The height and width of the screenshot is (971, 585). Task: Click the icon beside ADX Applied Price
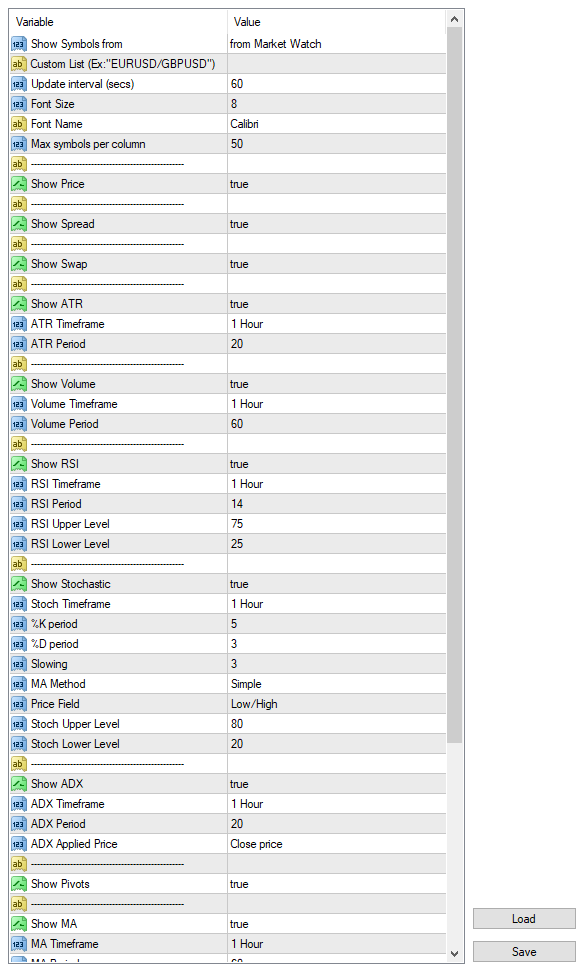tap(19, 844)
